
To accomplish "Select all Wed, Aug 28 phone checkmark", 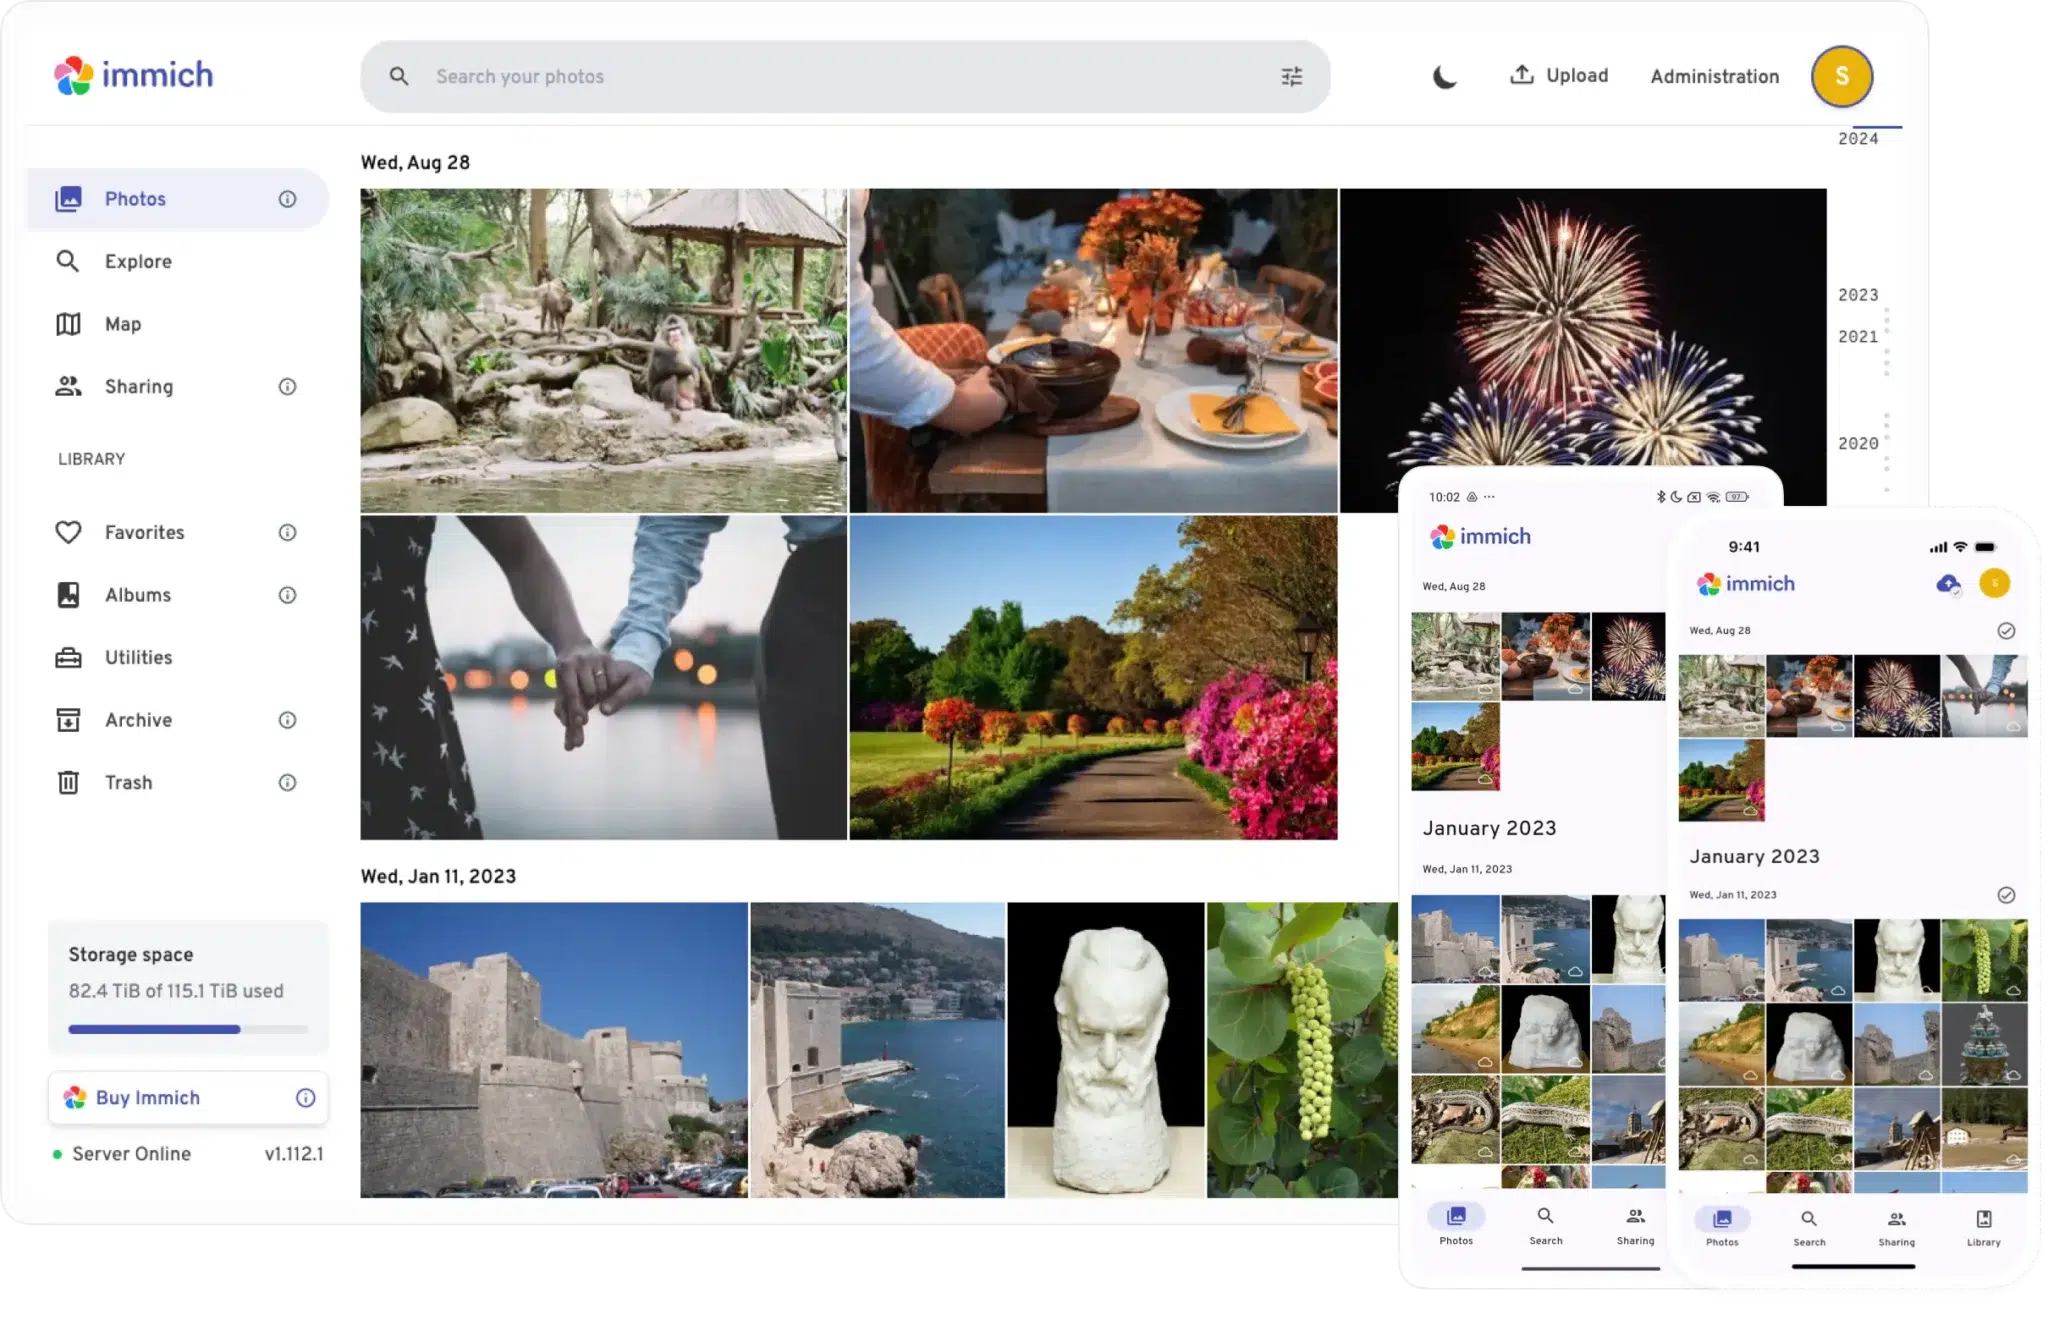I will click(x=2005, y=631).
